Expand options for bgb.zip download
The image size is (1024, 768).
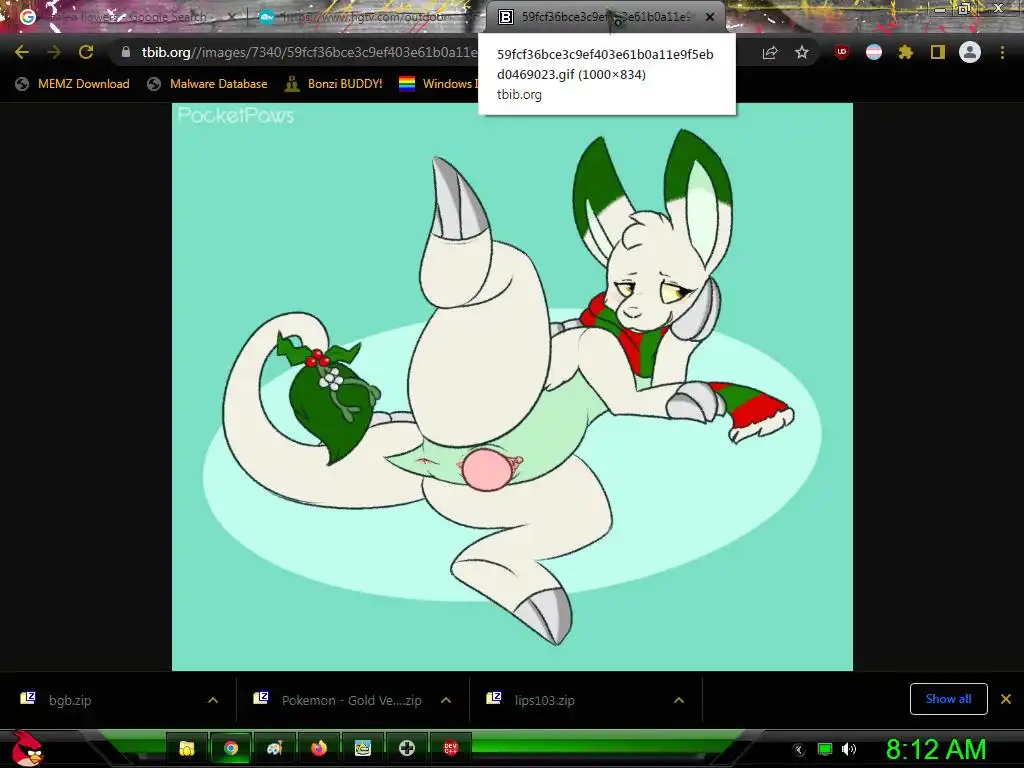click(213, 700)
